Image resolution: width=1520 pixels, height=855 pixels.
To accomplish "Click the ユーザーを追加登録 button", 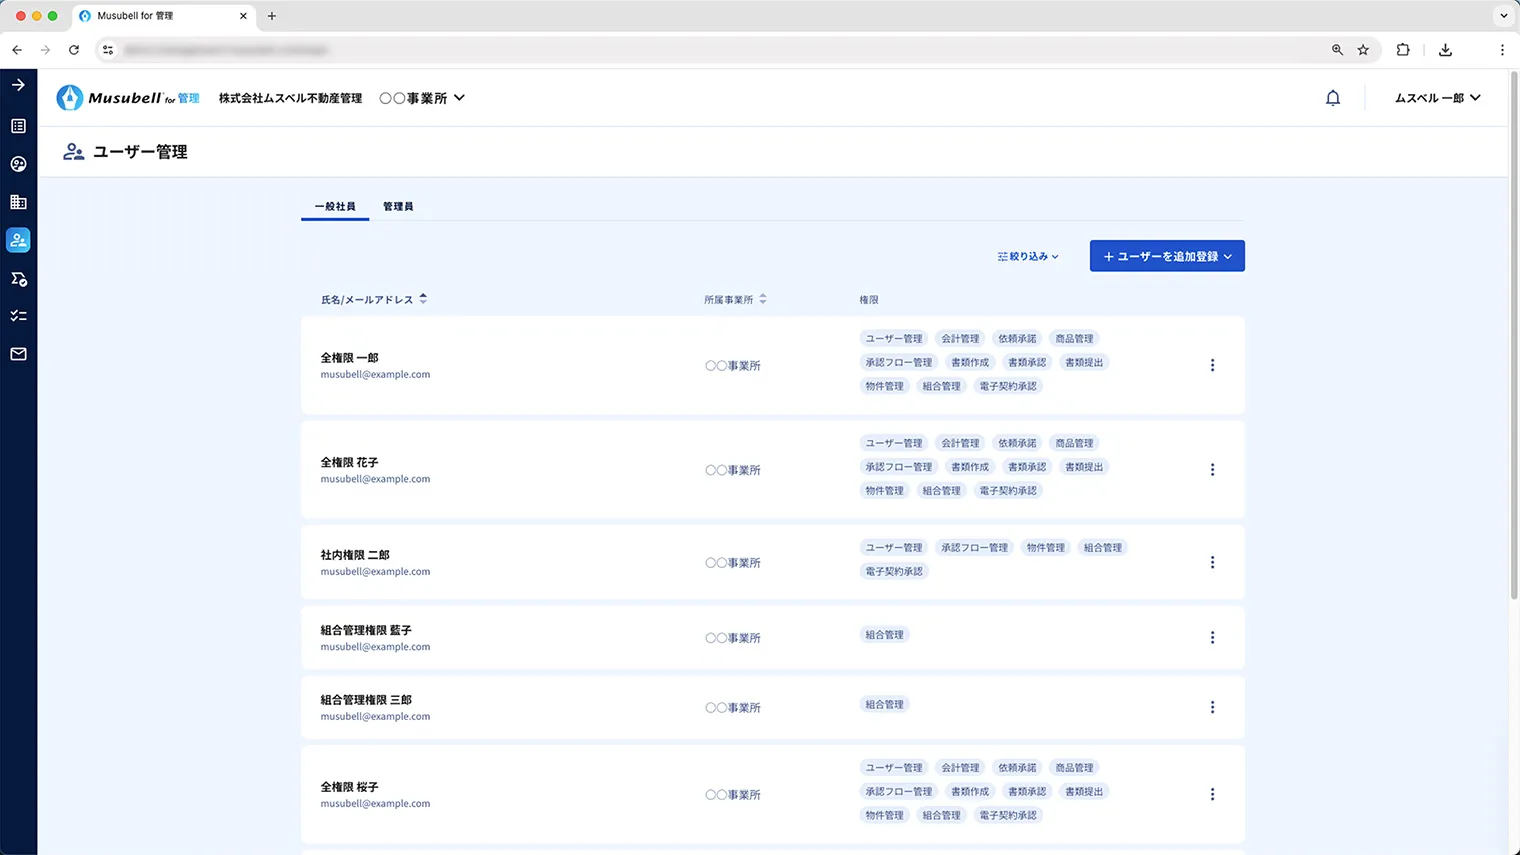I will pos(1166,256).
